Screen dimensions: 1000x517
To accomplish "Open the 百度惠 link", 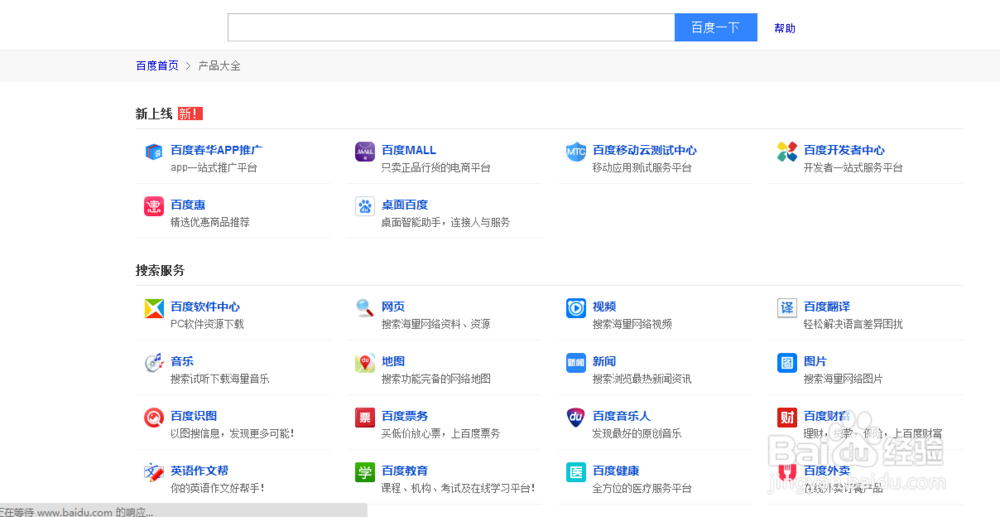I will (x=188, y=205).
